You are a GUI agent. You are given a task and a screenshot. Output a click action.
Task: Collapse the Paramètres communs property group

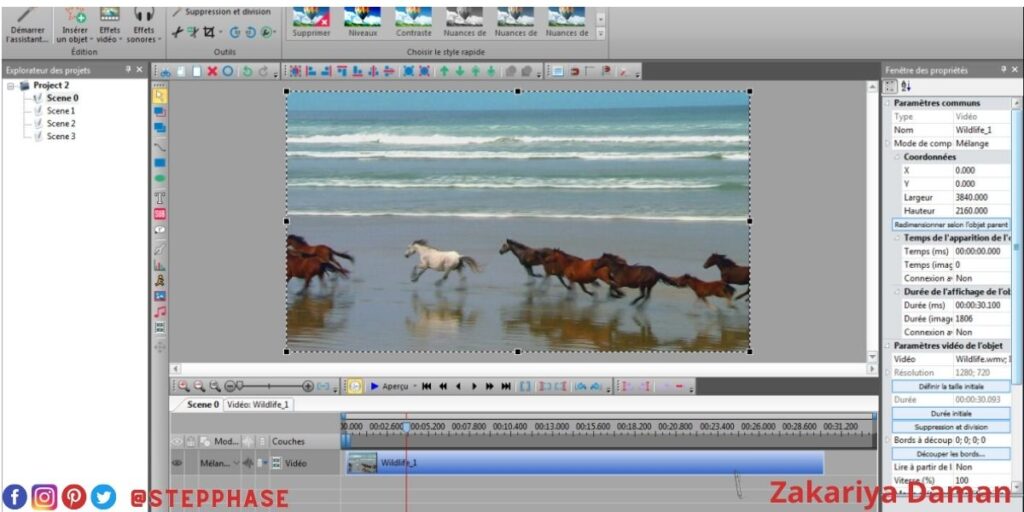pos(887,103)
